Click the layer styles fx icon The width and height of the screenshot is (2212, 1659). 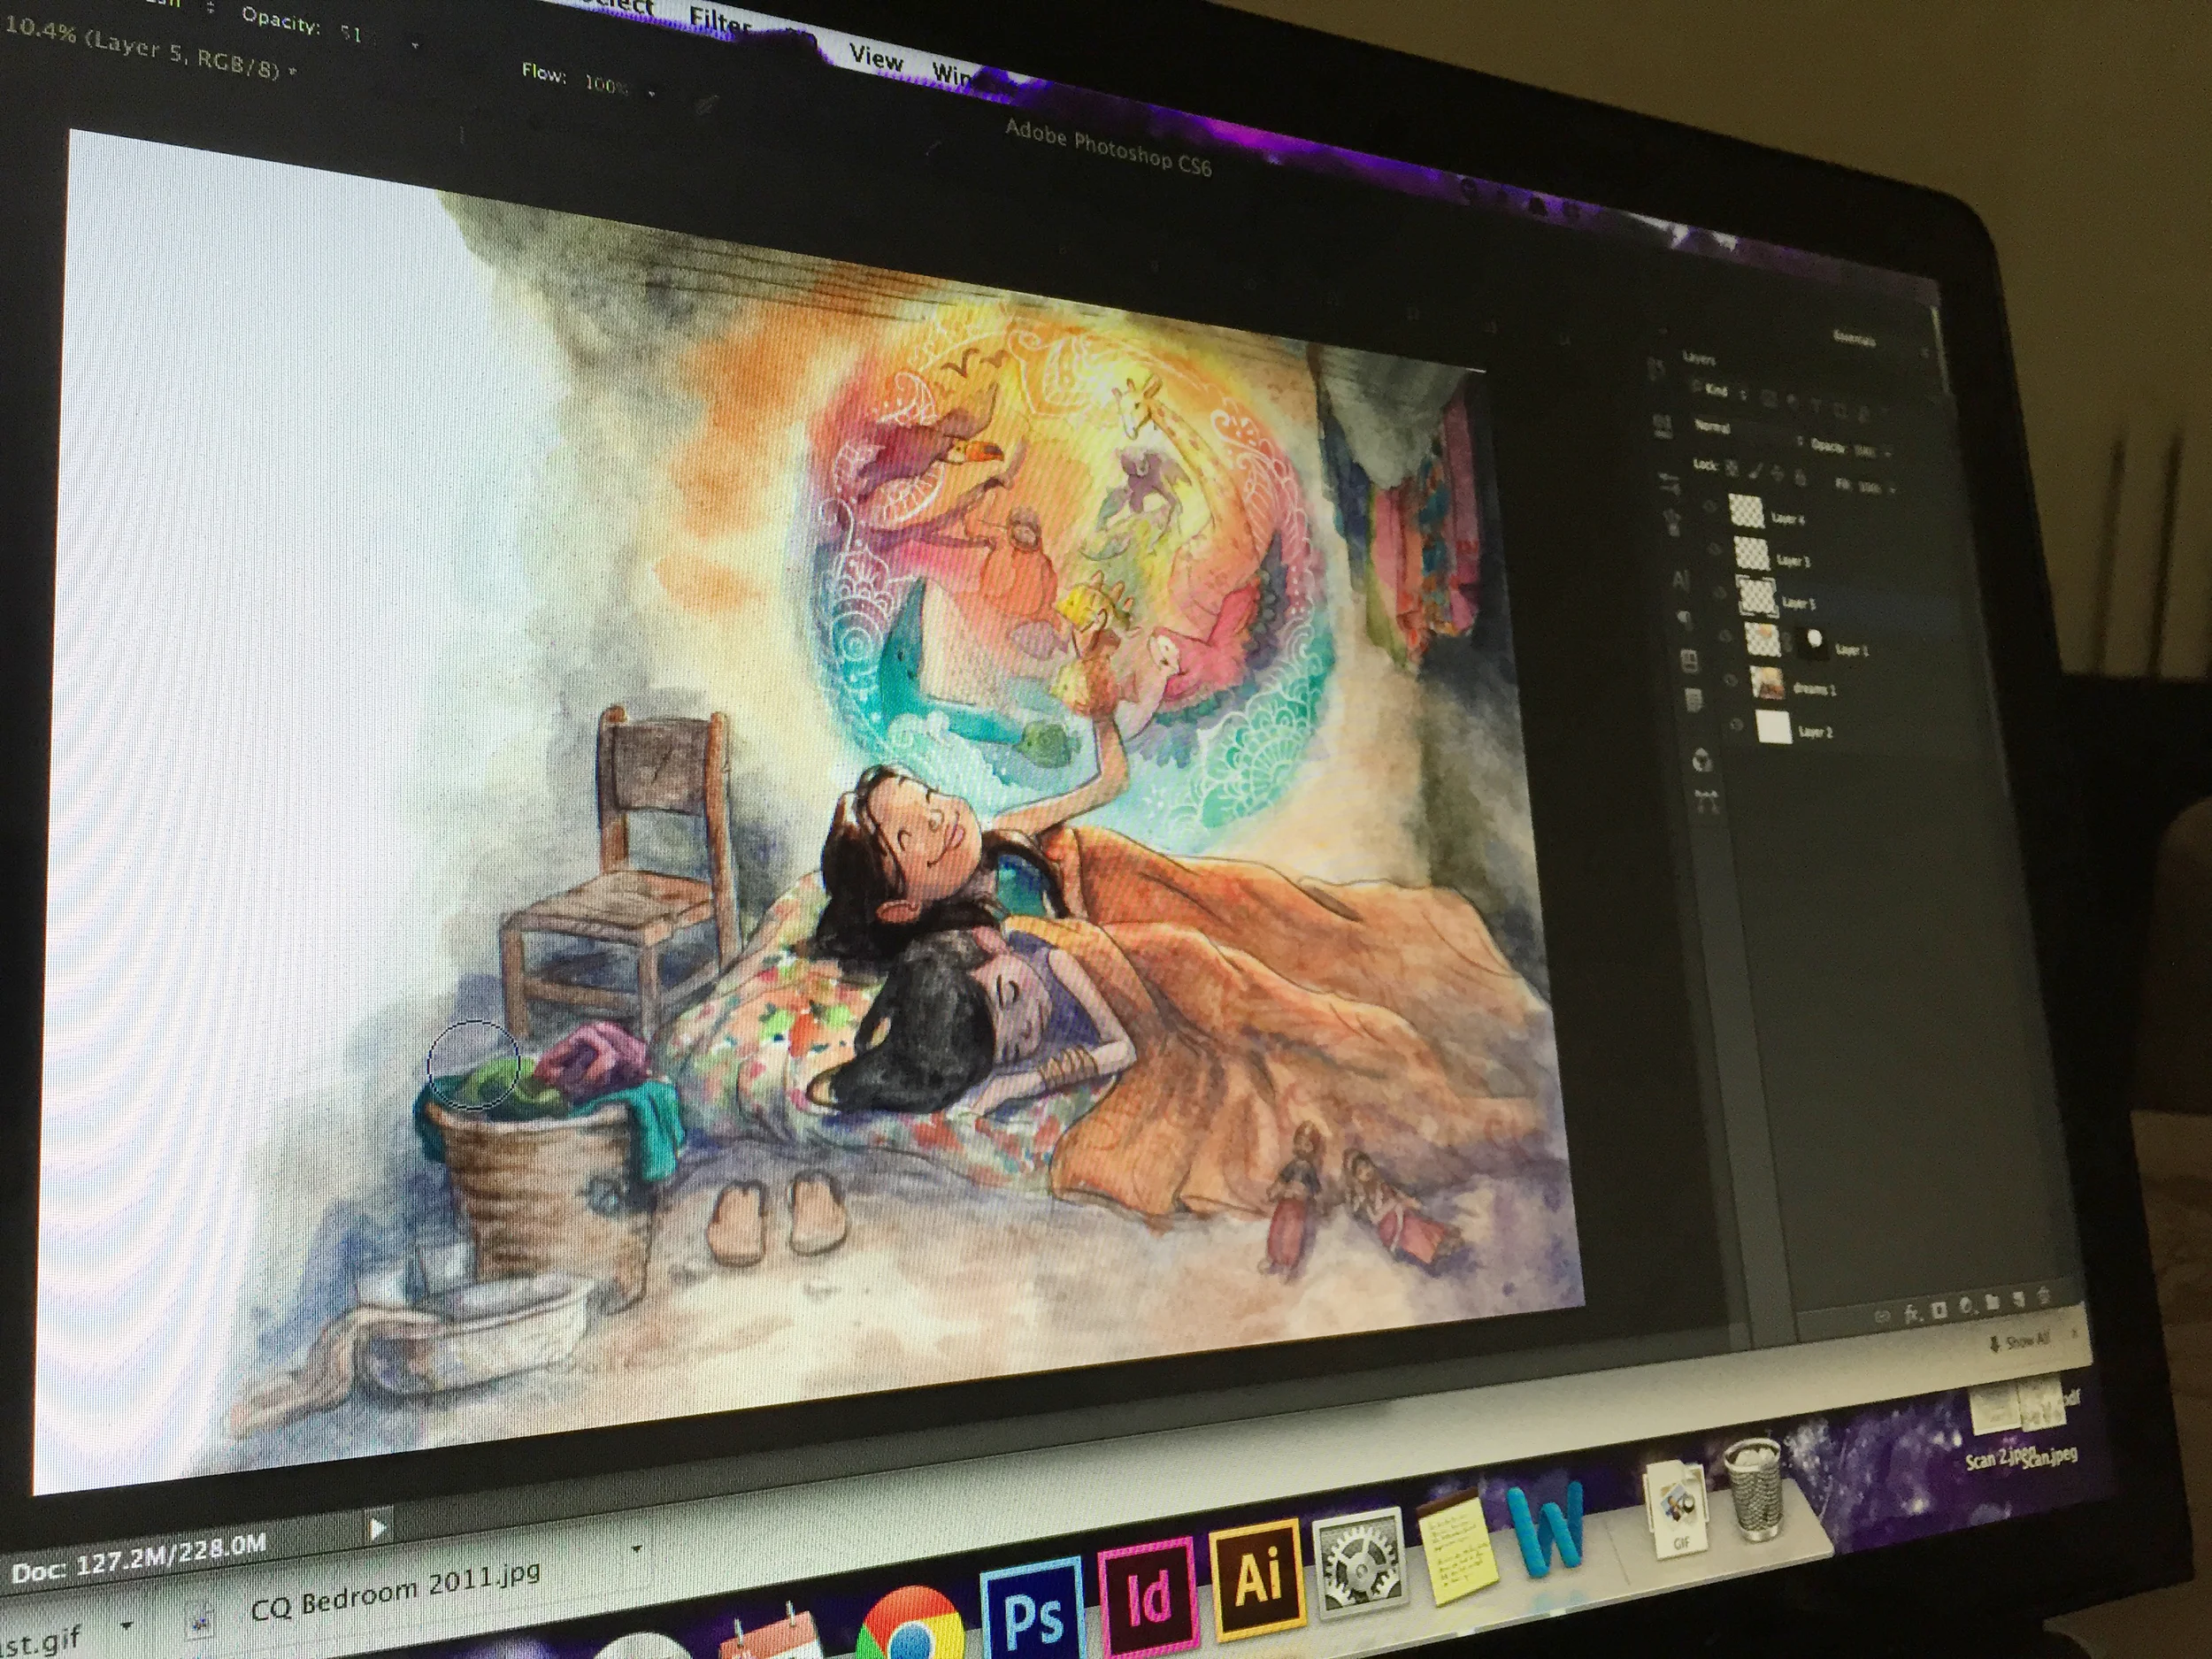point(1912,1315)
